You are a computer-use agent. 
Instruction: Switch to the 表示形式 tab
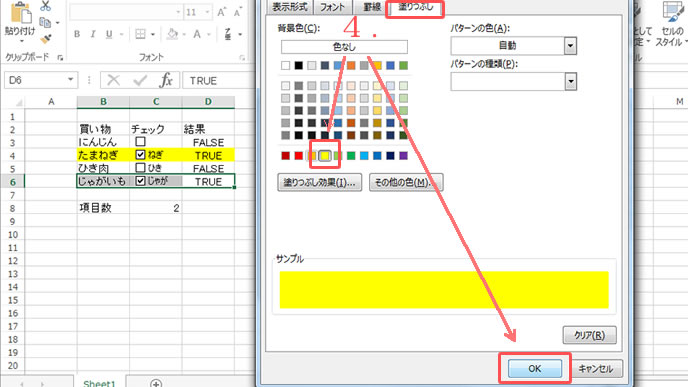tap(290, 7)
